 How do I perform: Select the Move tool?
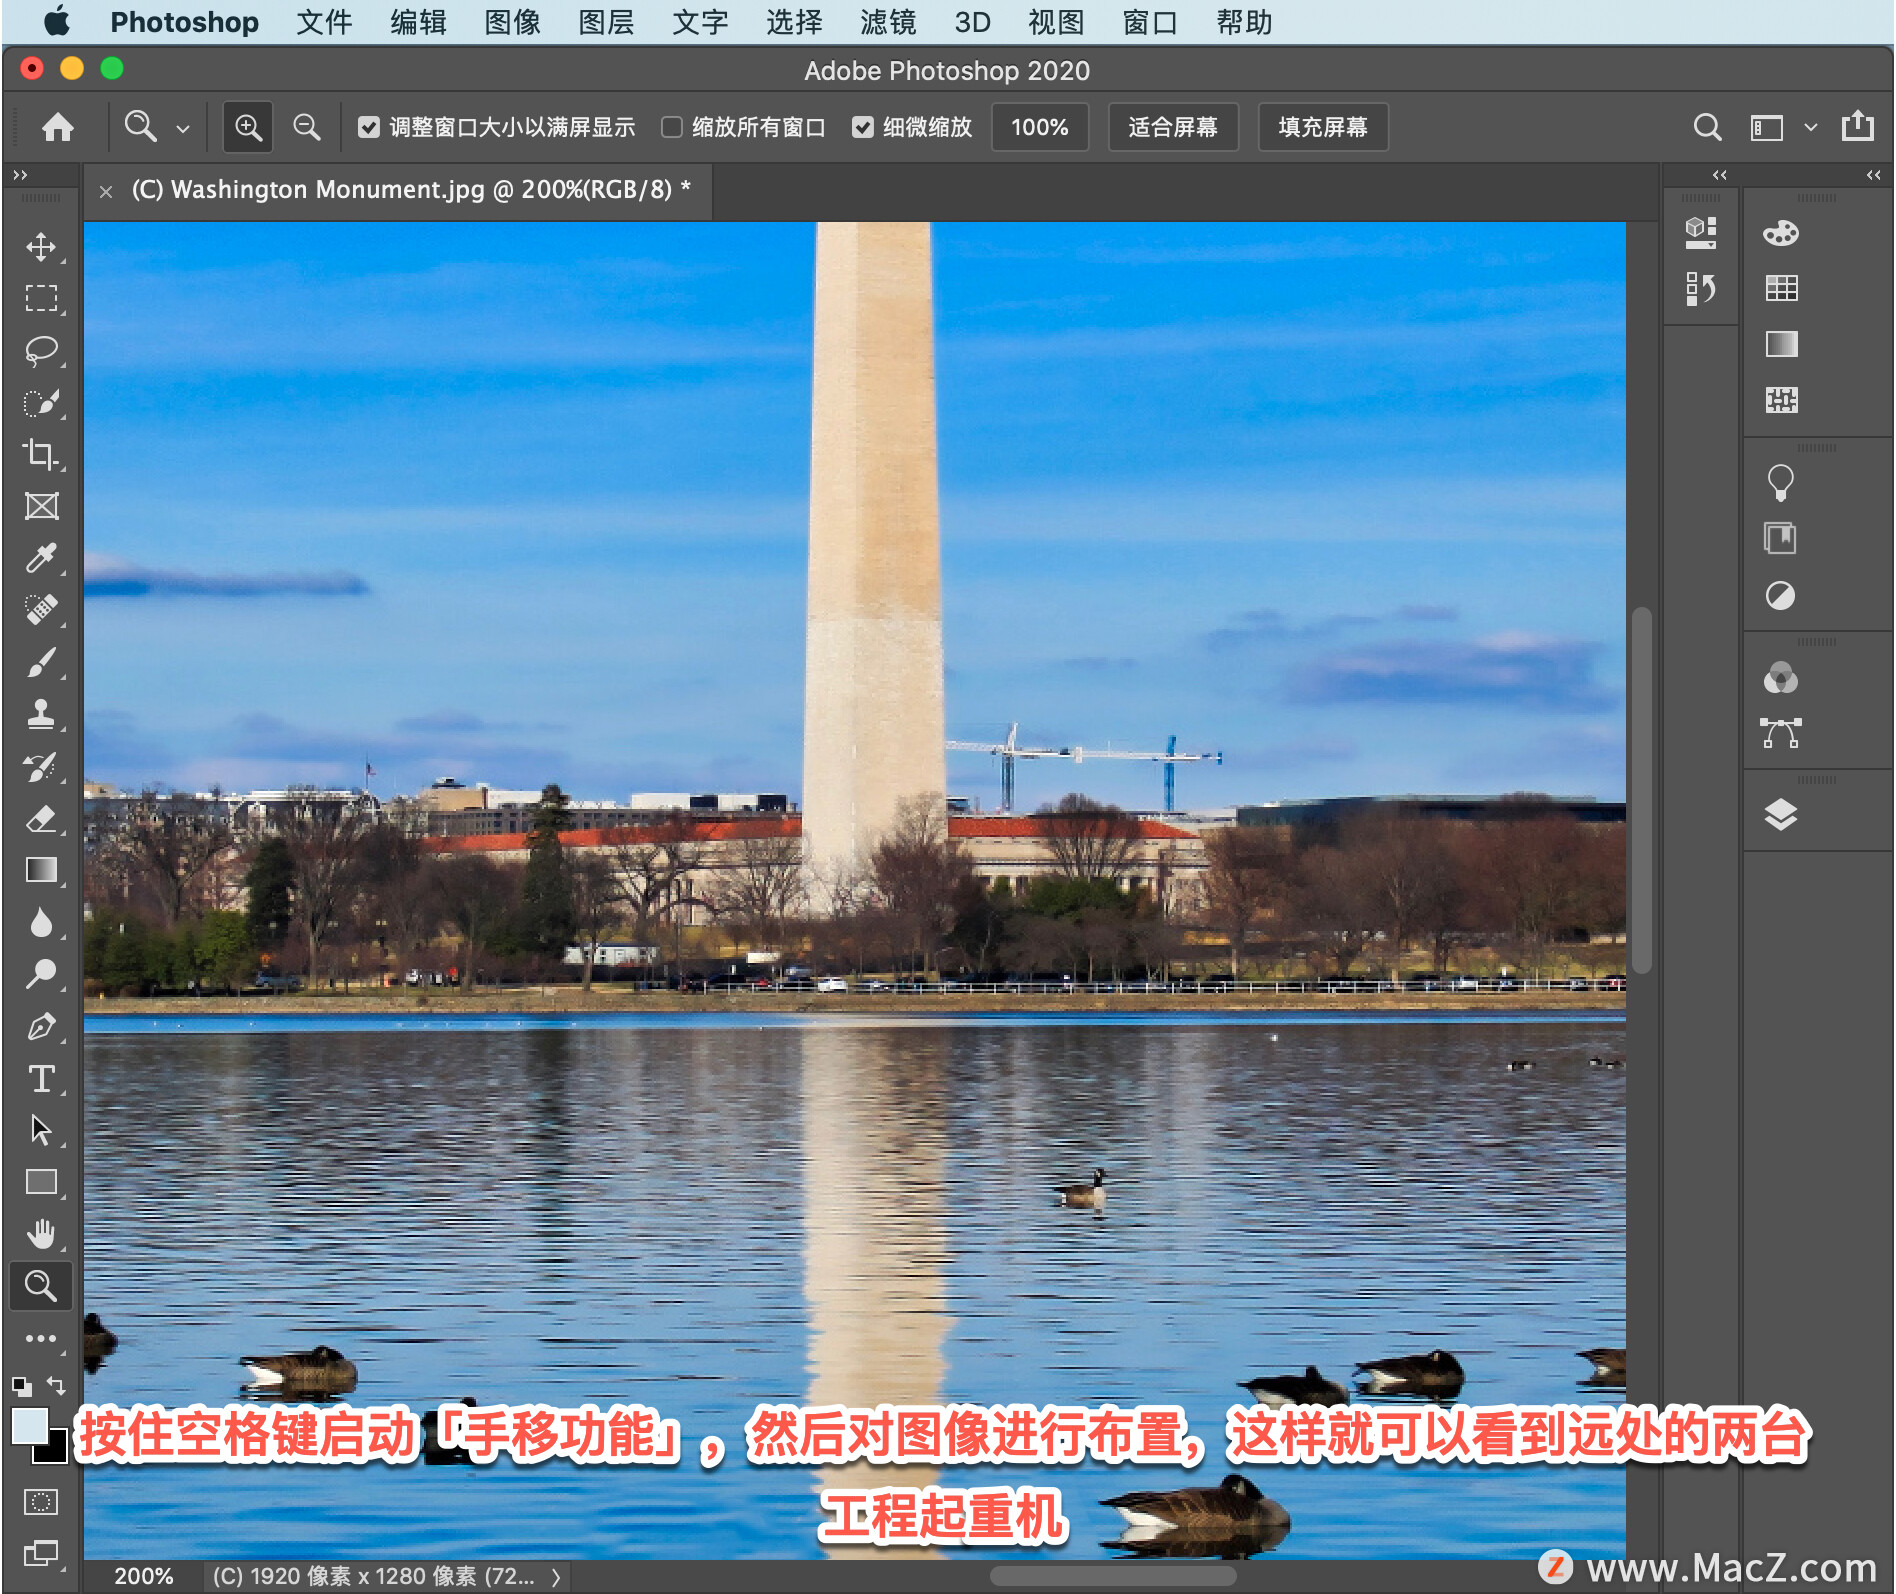(x=41, y=246)
